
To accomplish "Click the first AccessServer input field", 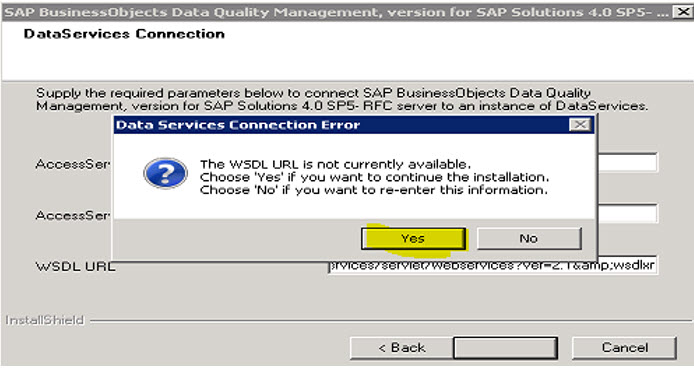I will pyautogui.click(x=627, y=163).
